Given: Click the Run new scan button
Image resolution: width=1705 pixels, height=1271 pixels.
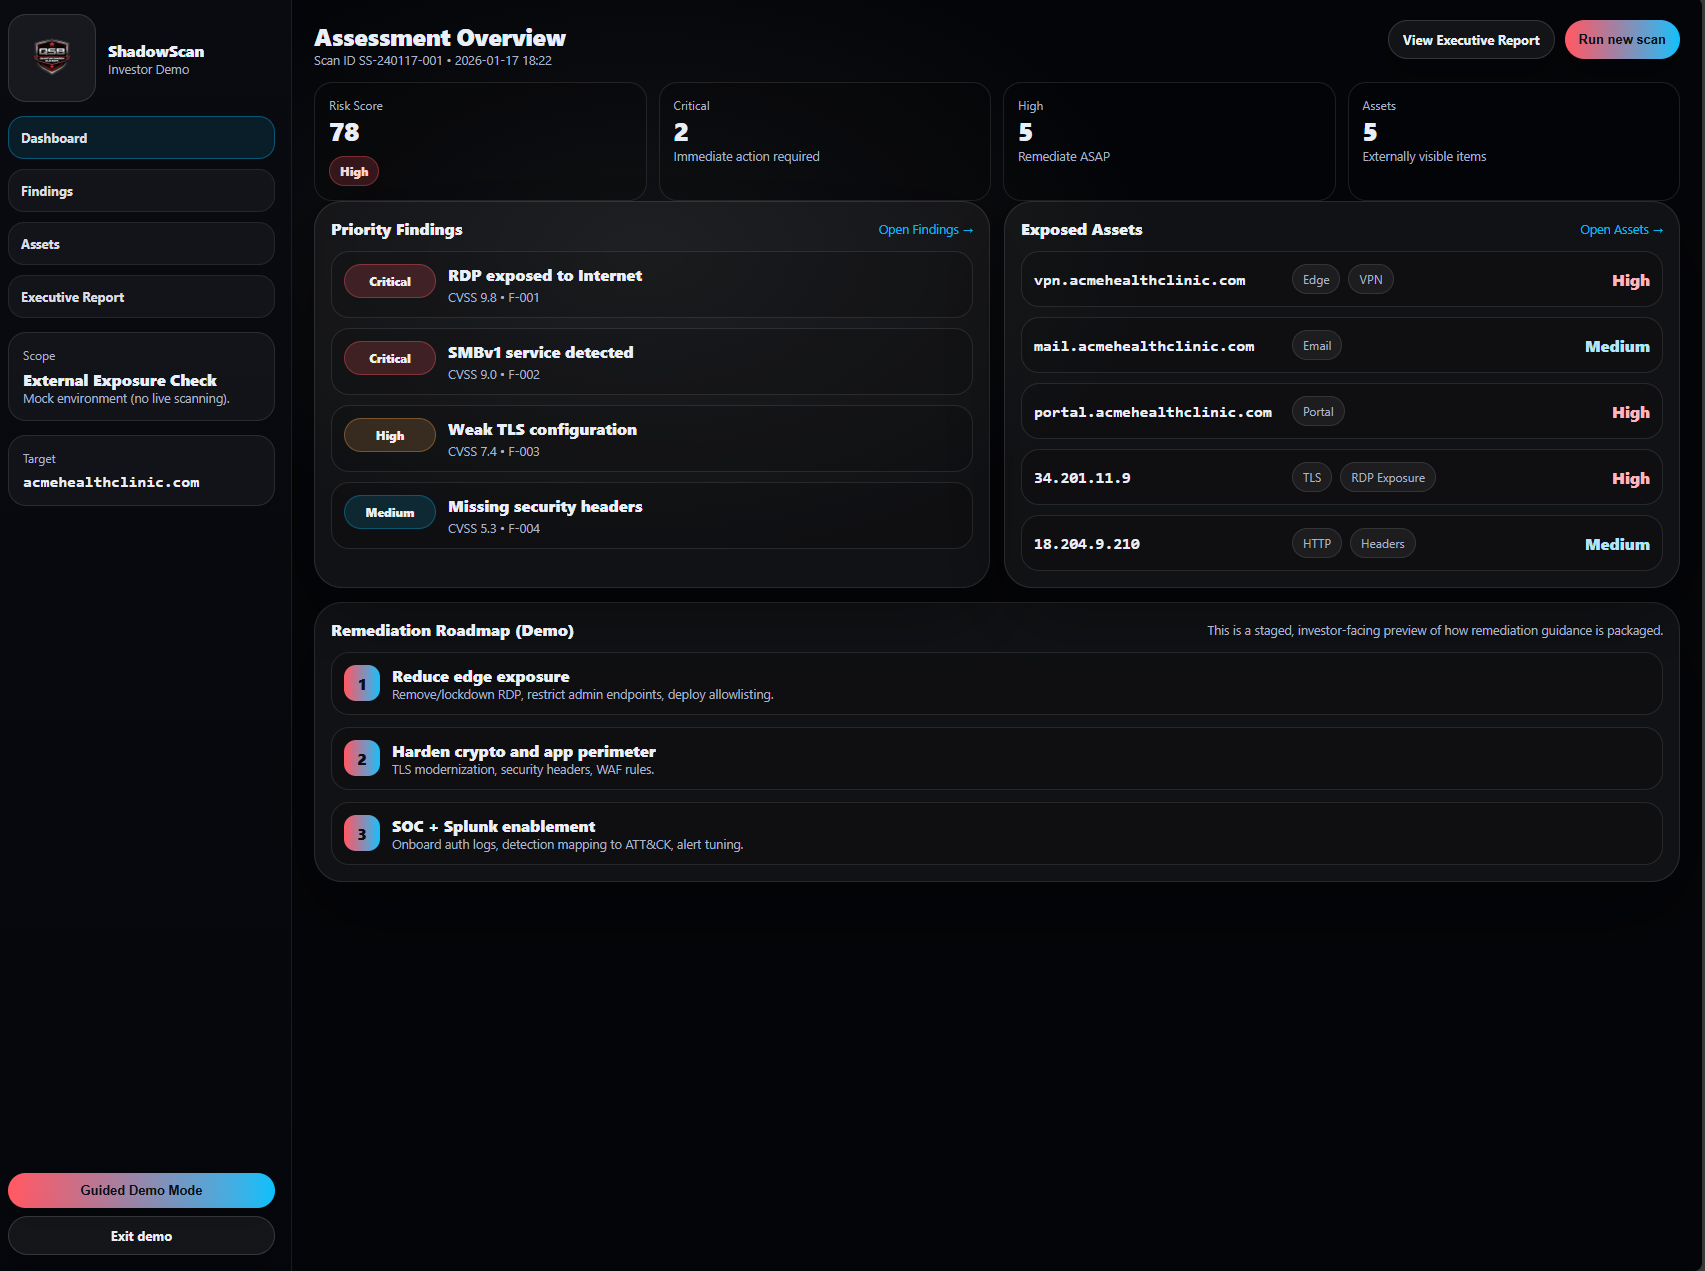Looking at the screenshot, I should 1621,39.
